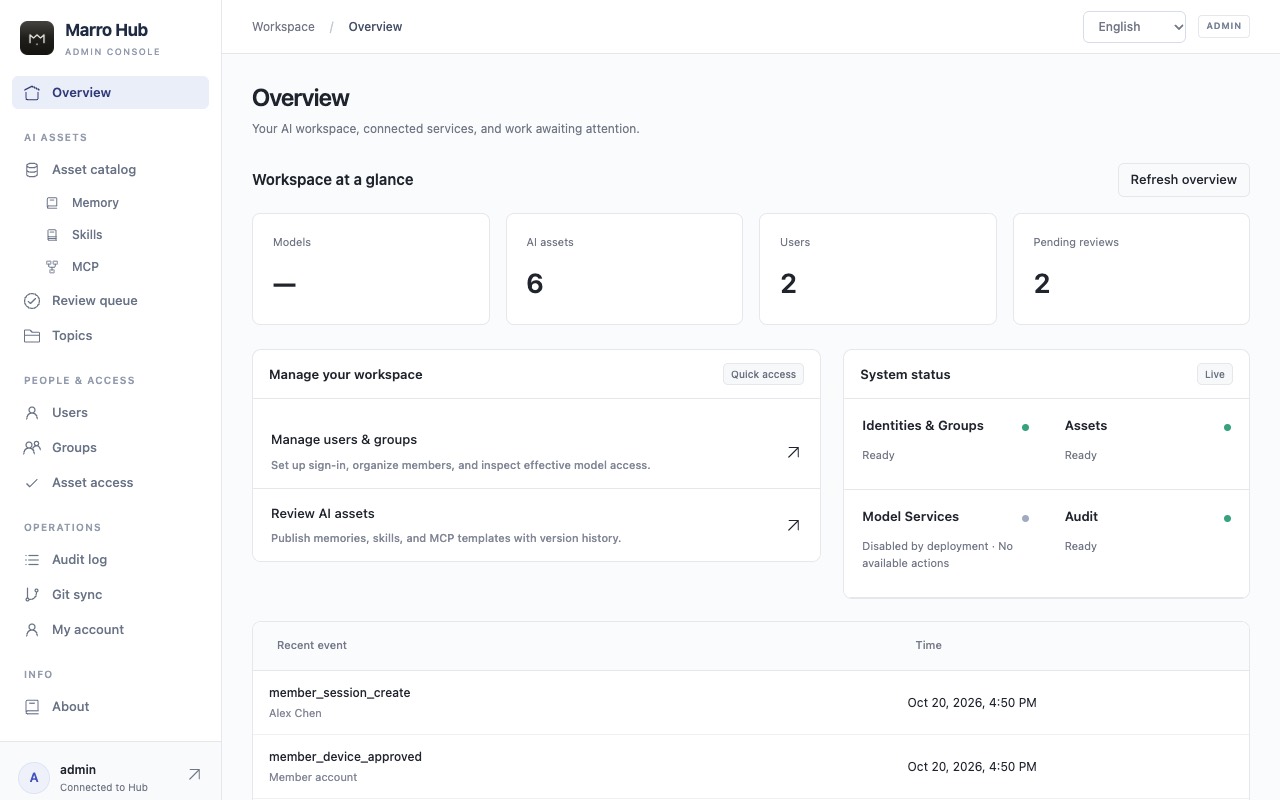This screenshot has height=800, width=1280.
Task: Open the Memory sub-item in Asset catalog
Action: click(120, 203)
